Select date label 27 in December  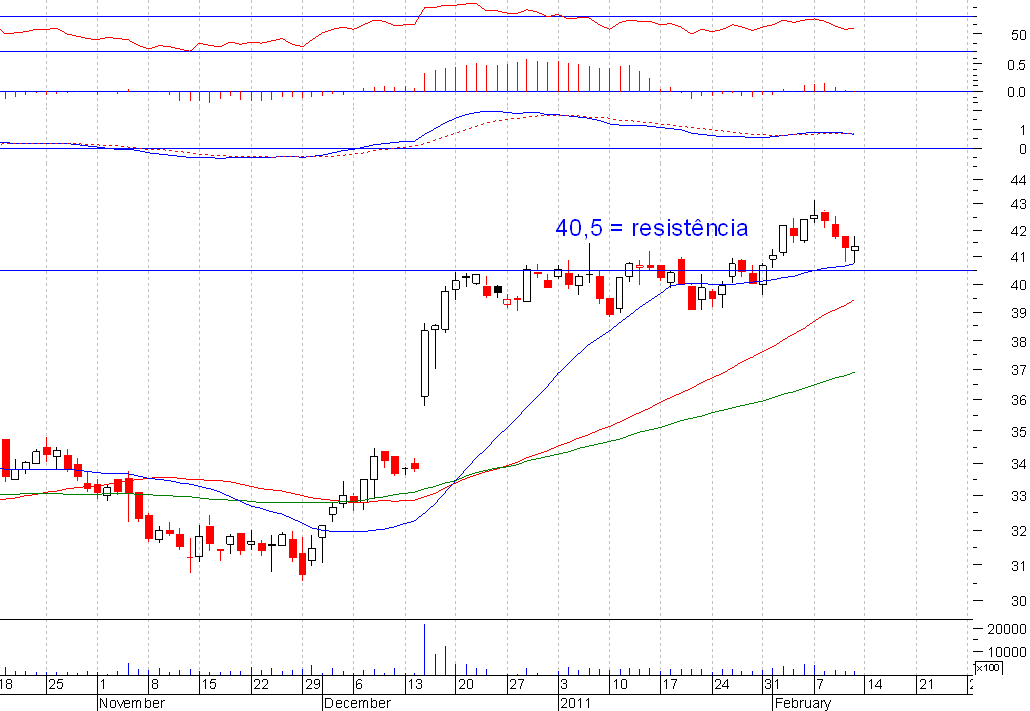[x=517, y=684]
